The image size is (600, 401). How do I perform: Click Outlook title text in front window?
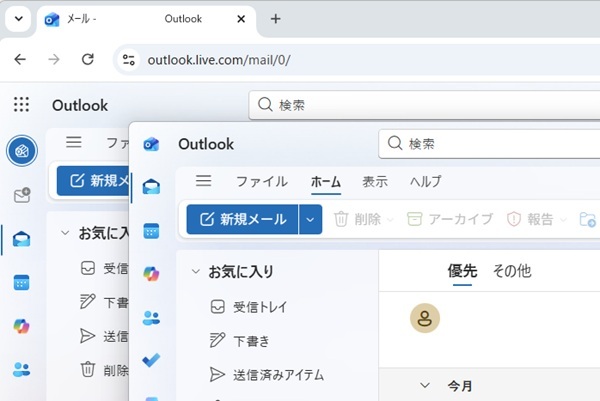tap(206, 144)
